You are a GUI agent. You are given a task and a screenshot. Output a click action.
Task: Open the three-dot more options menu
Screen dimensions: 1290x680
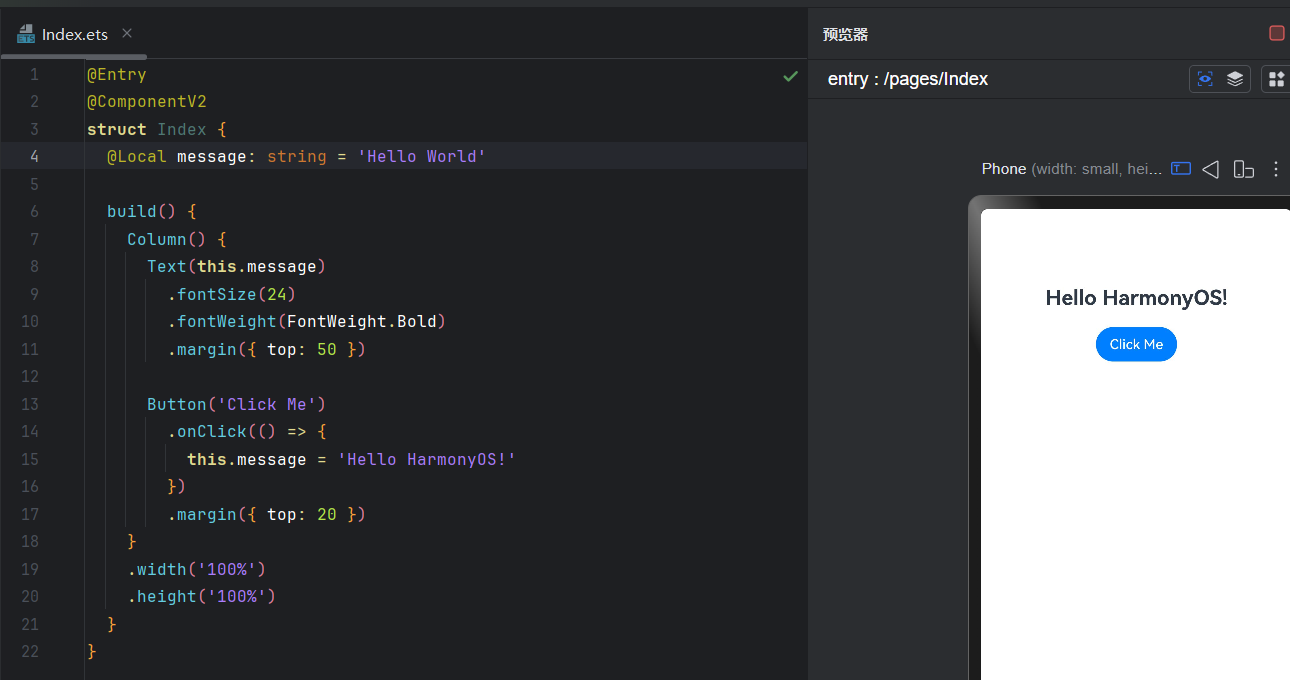1275,169
